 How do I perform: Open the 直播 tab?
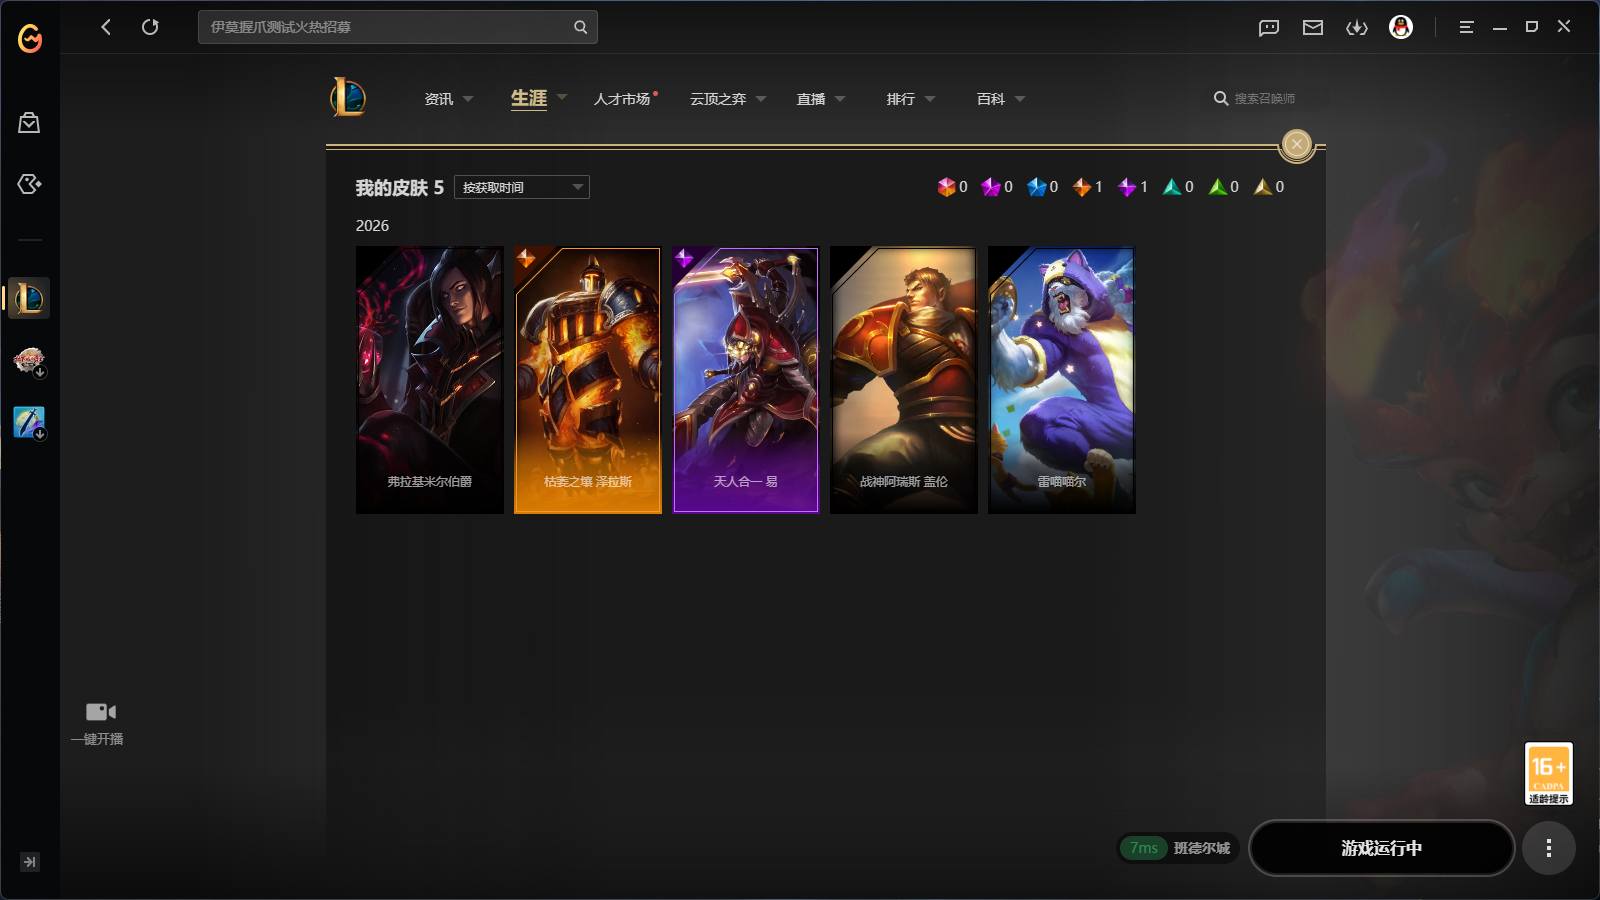point(811,99)
